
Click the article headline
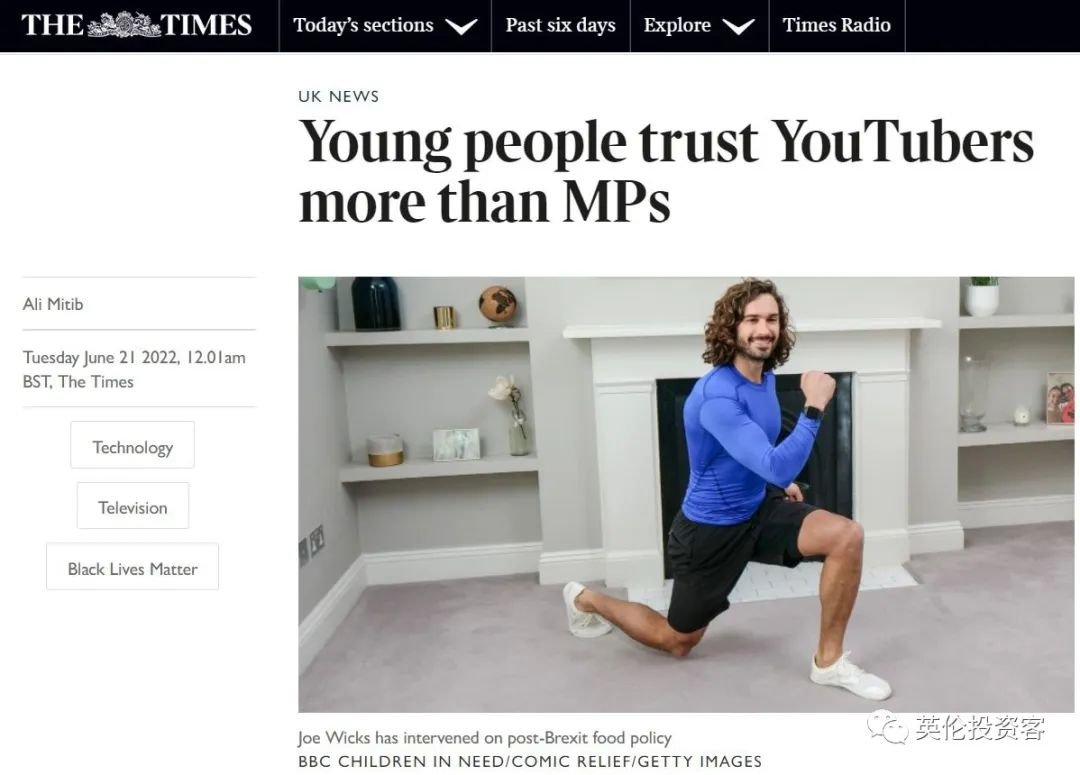[x=666, y=172]
